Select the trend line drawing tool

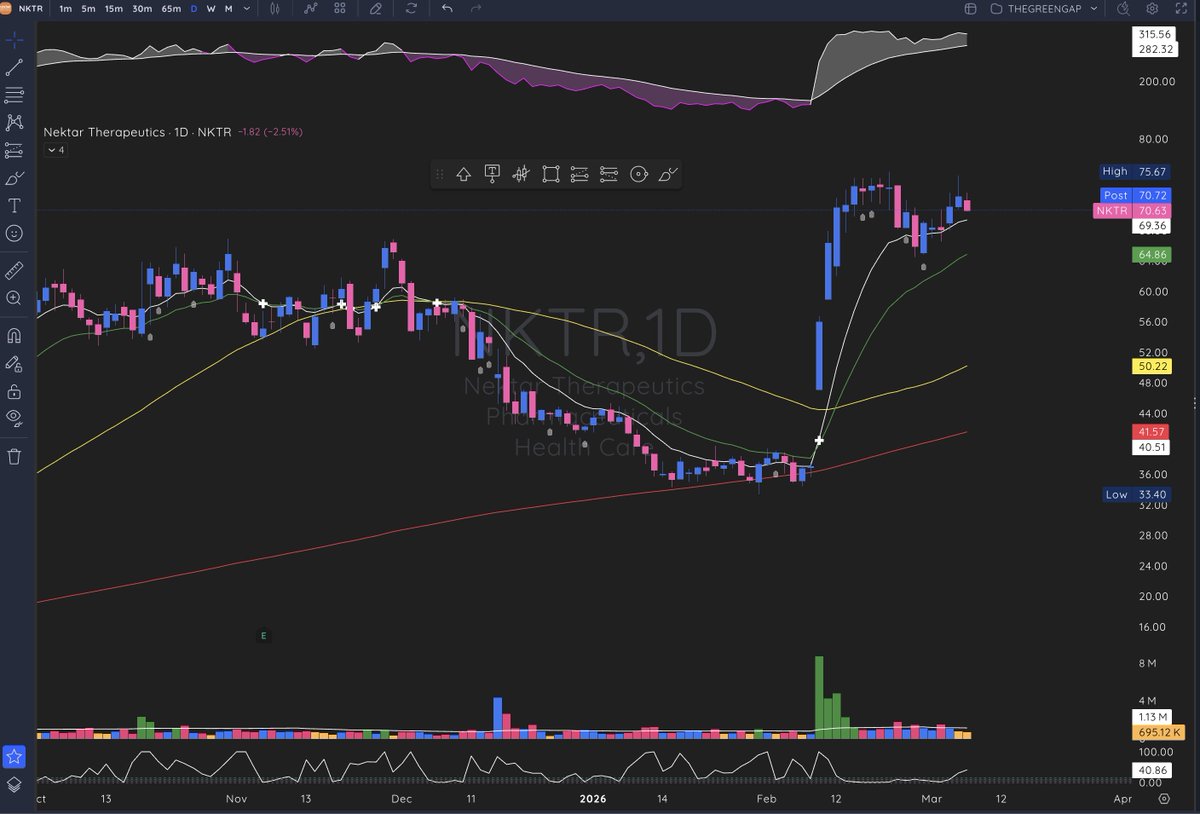point(14,67)
